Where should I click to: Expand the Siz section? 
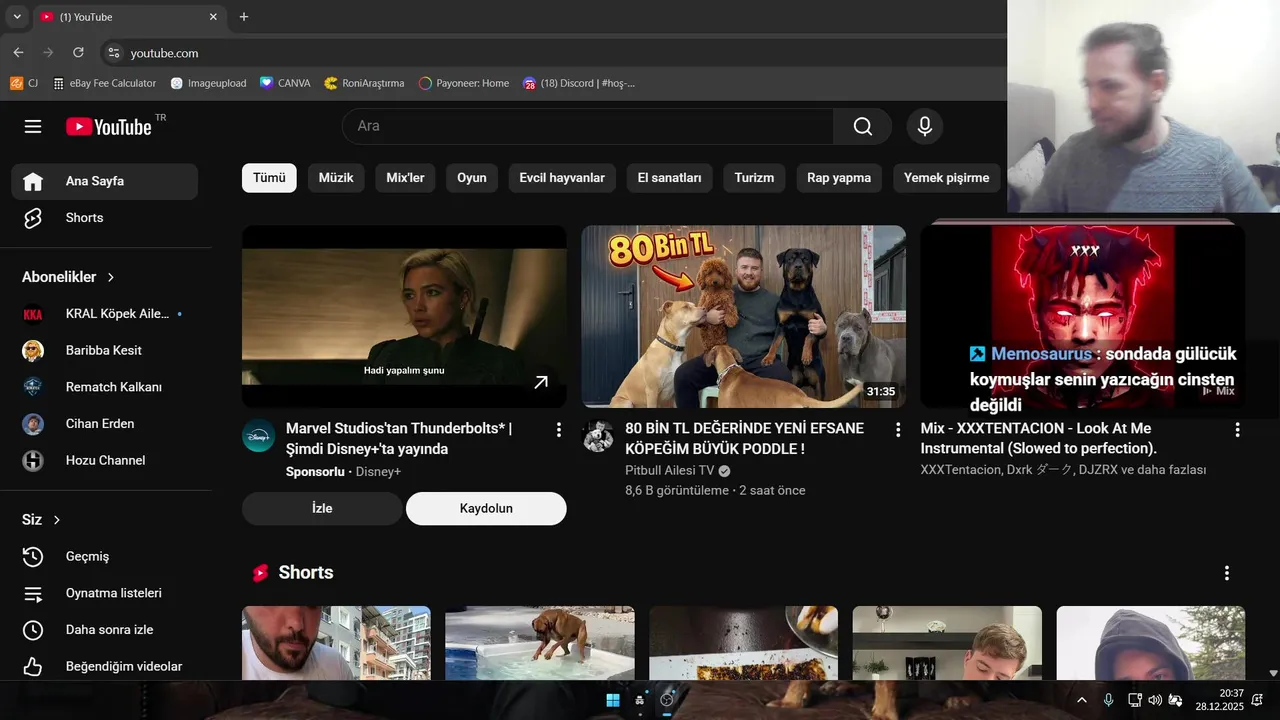click(42, 520)
